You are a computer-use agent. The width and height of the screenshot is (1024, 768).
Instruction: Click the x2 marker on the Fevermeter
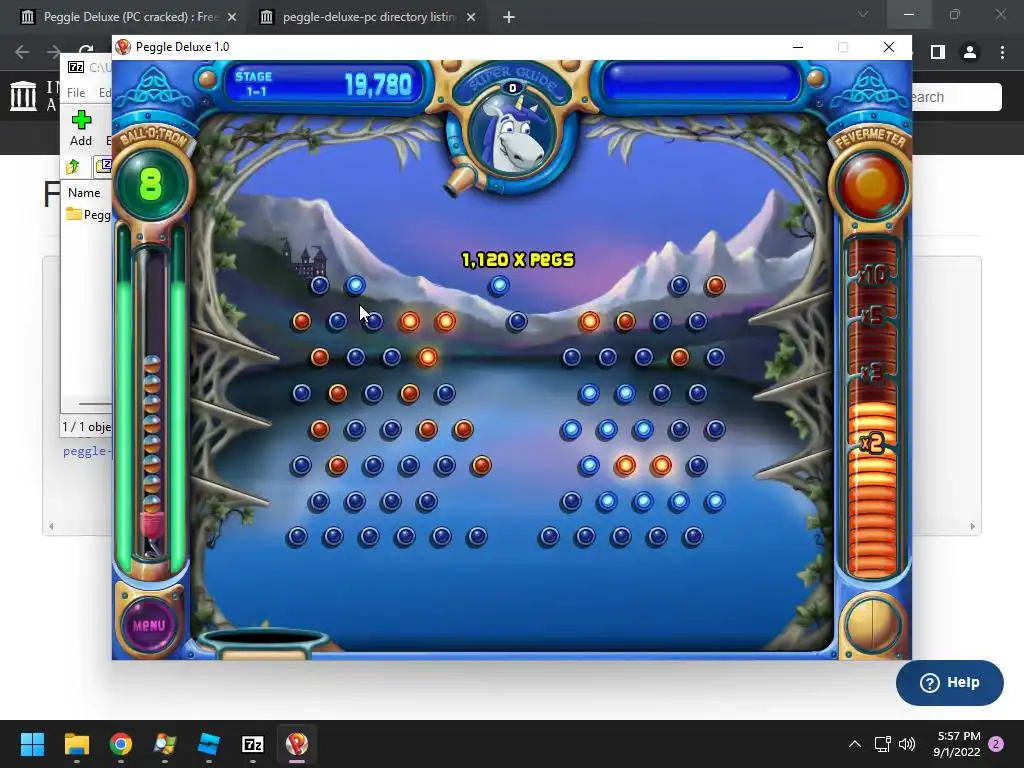pos(872,444)
